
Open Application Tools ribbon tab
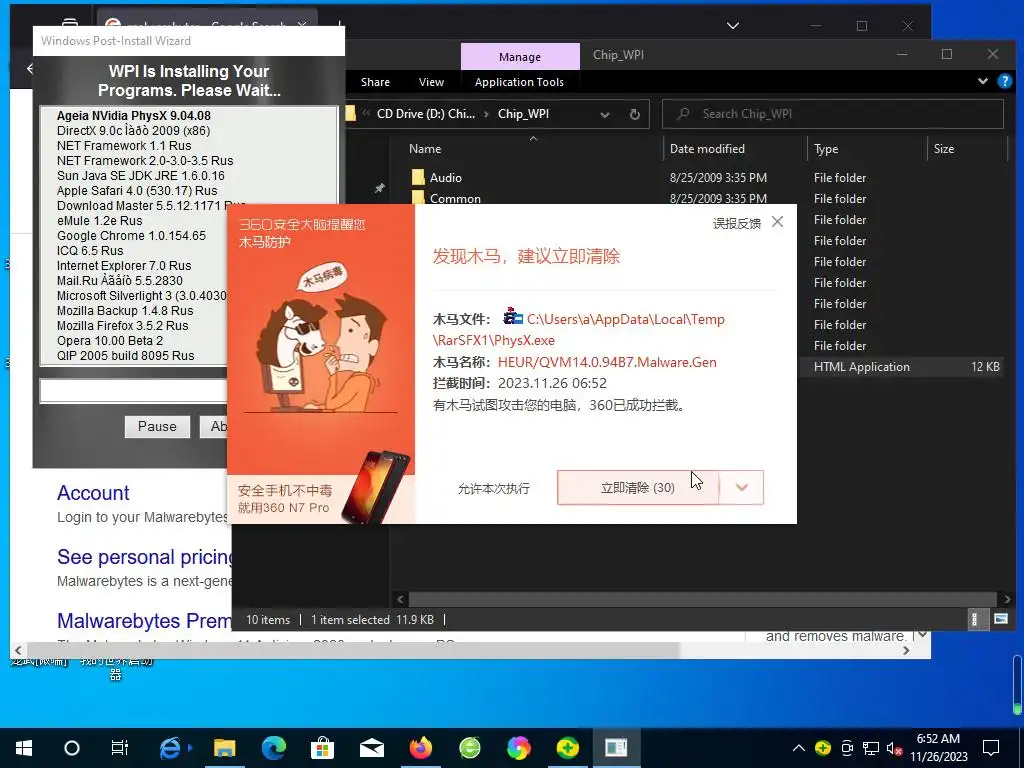click(x=519, y=82)
